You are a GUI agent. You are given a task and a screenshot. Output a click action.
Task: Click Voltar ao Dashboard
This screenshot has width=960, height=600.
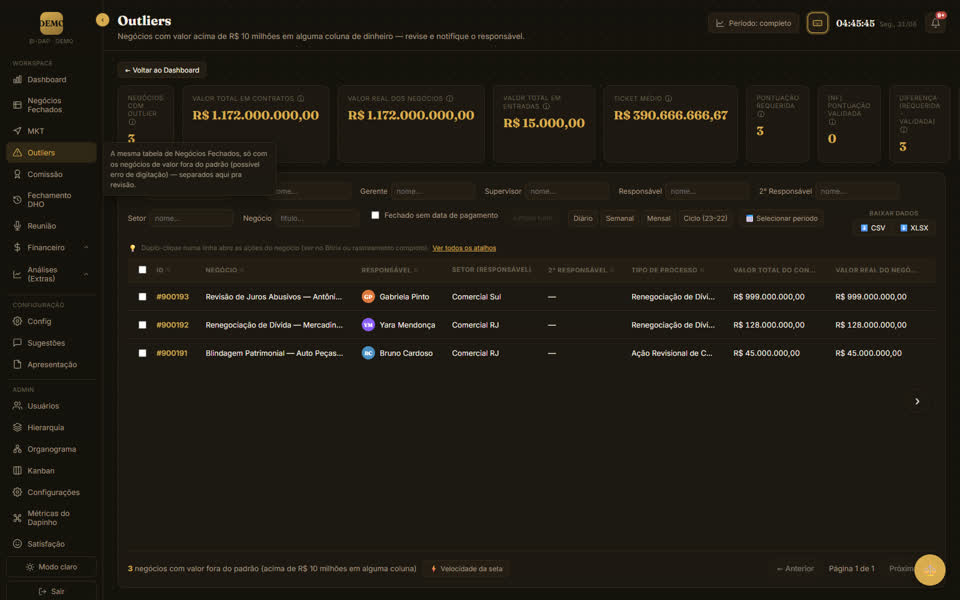[162, 70]
